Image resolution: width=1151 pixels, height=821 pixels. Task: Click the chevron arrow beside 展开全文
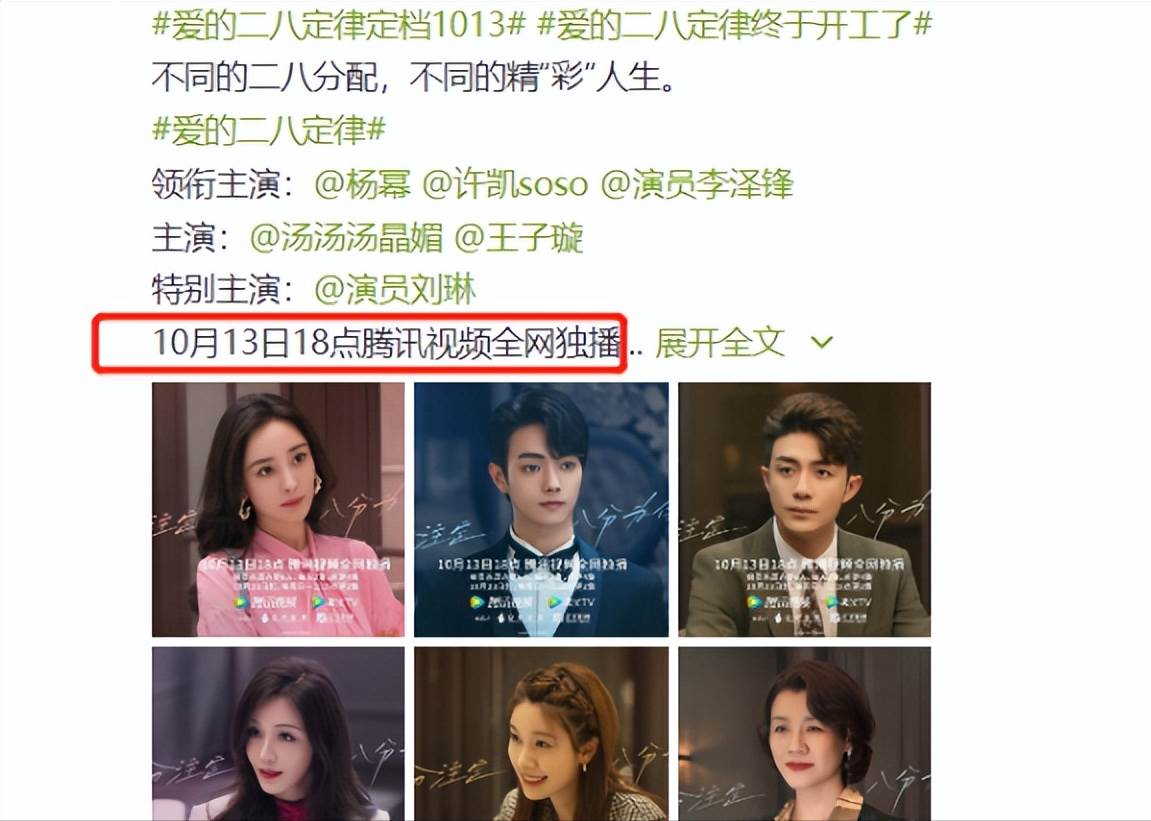coord(822,342)
